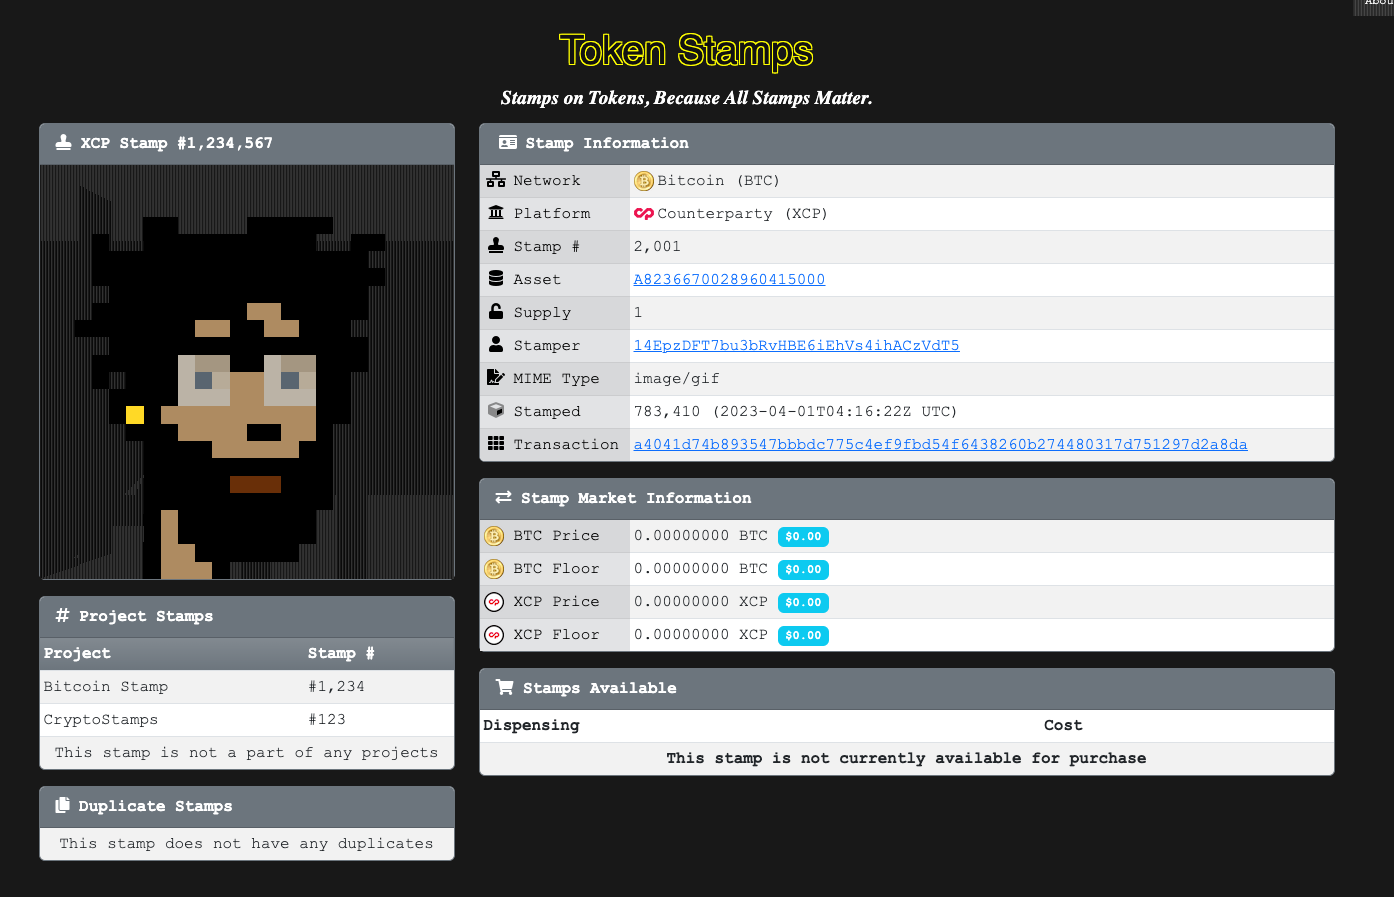Click the #1,234 stamp number cell
The width and height of the screenshot is (1394, 897).
336,687
